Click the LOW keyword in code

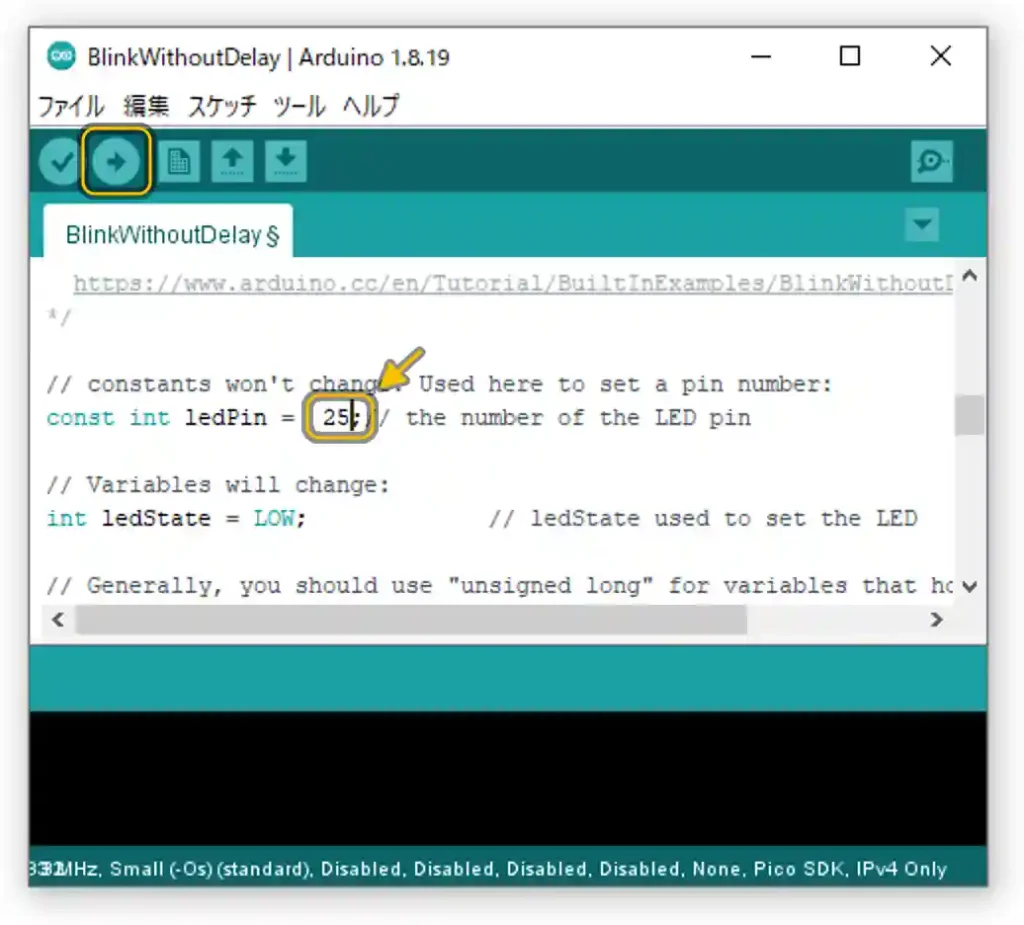pyautogui.click(x=274, y=519)
